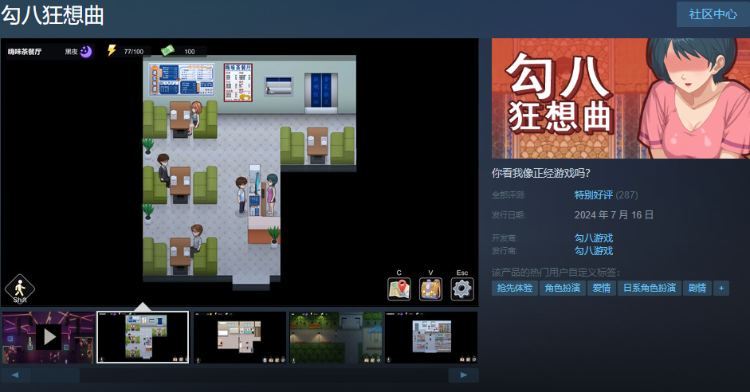Select the 角色扮演 tag
Viewport: 750px width, 392px height.
pos(562,288)
